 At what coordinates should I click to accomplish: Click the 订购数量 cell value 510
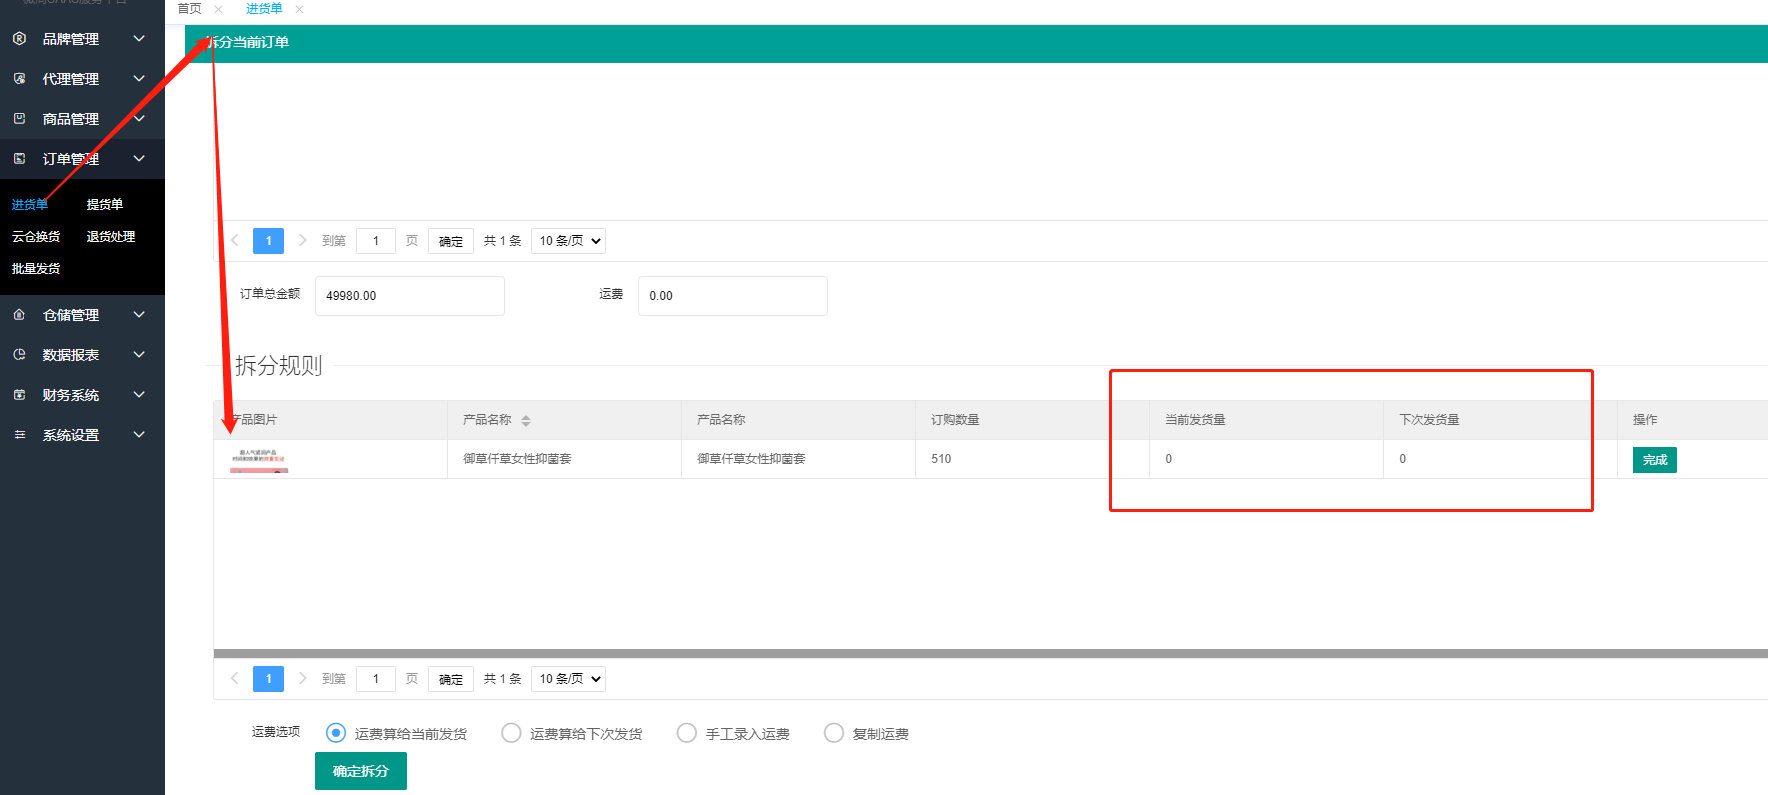pos(941,459)
